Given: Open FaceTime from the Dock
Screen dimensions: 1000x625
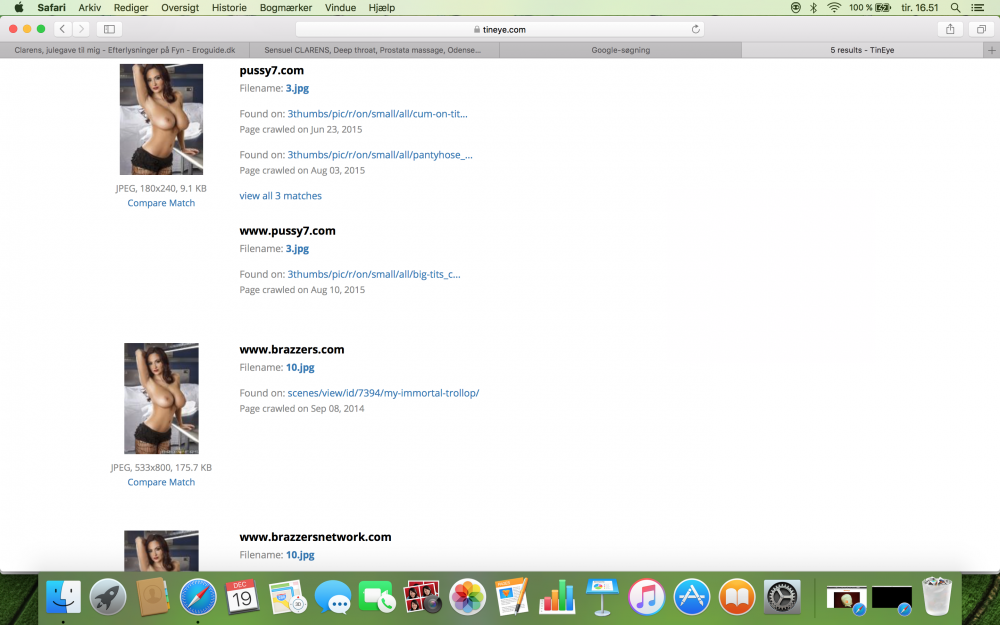Looking at the screenshot, I should [377, 598].
